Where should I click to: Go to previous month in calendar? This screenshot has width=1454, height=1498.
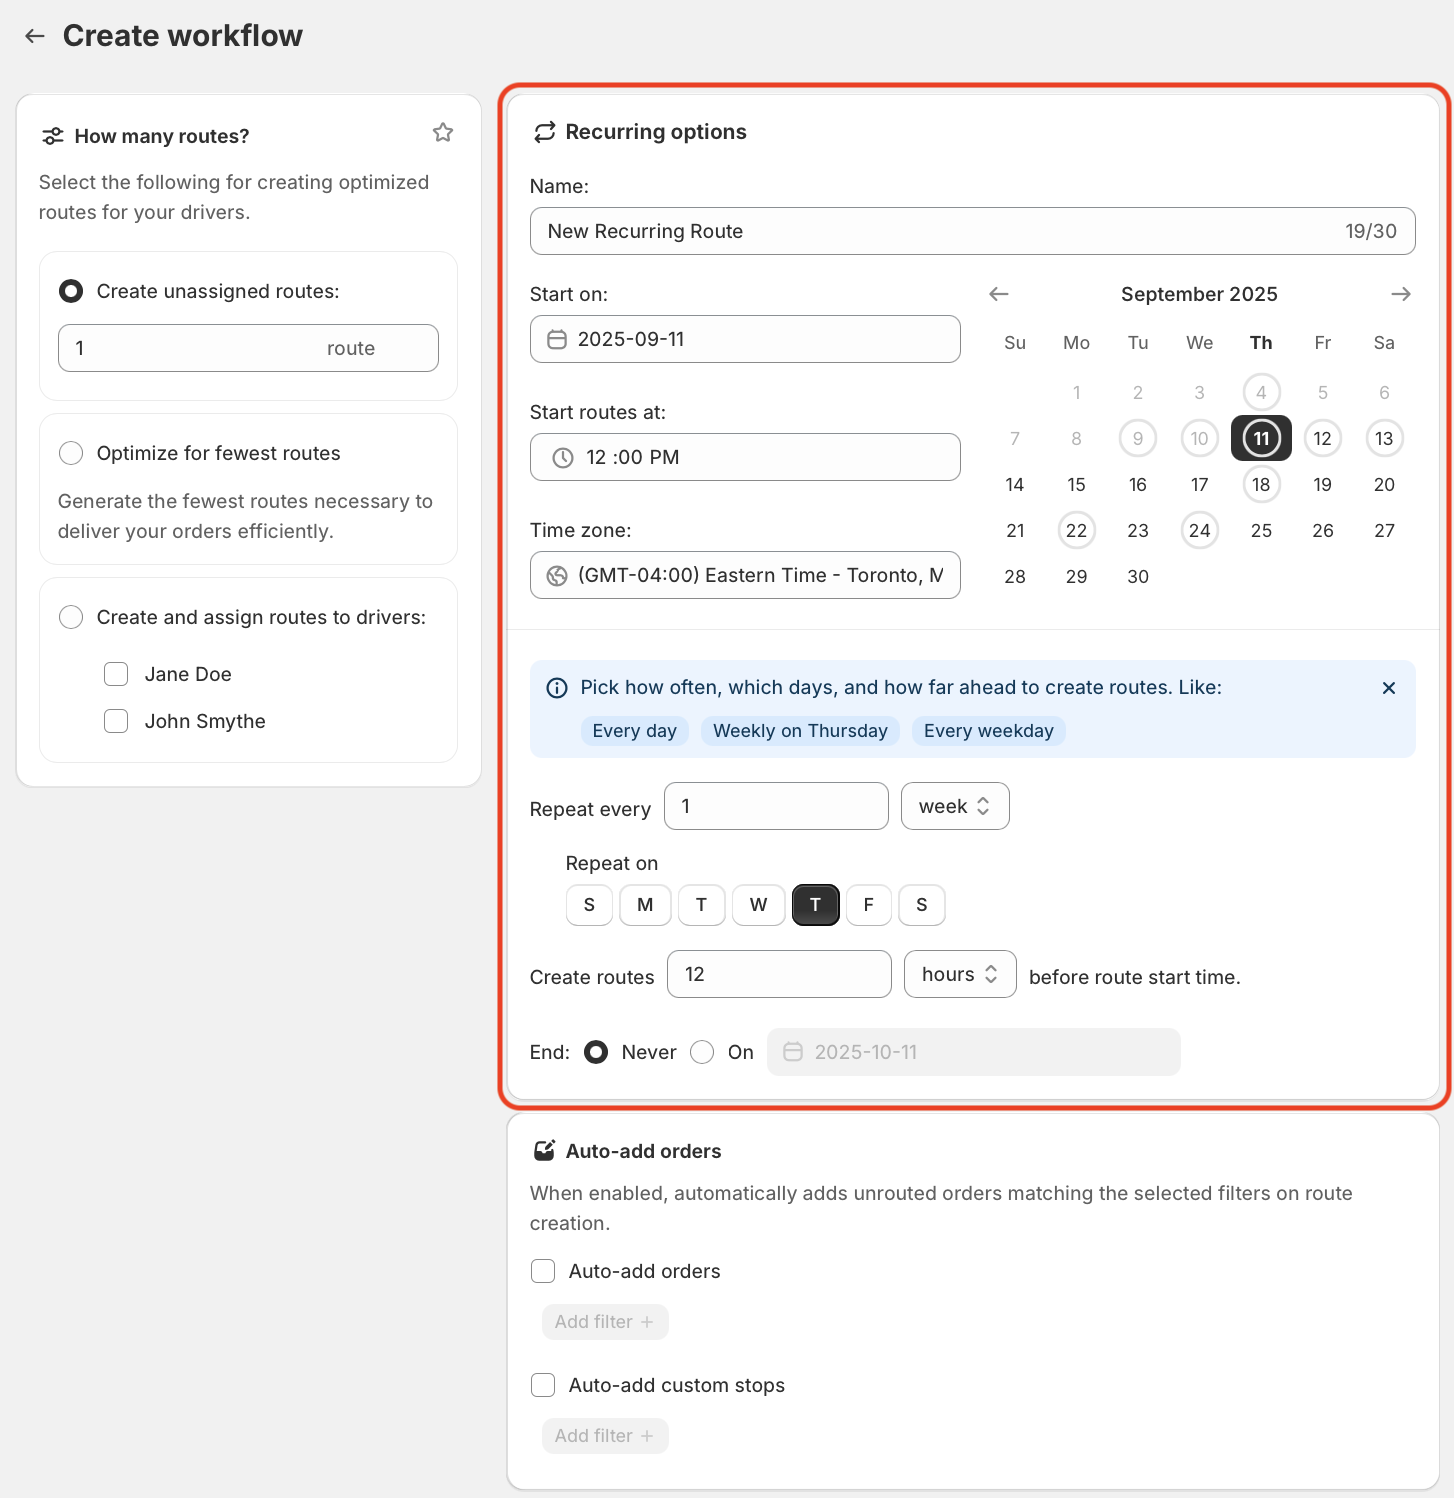998,294
